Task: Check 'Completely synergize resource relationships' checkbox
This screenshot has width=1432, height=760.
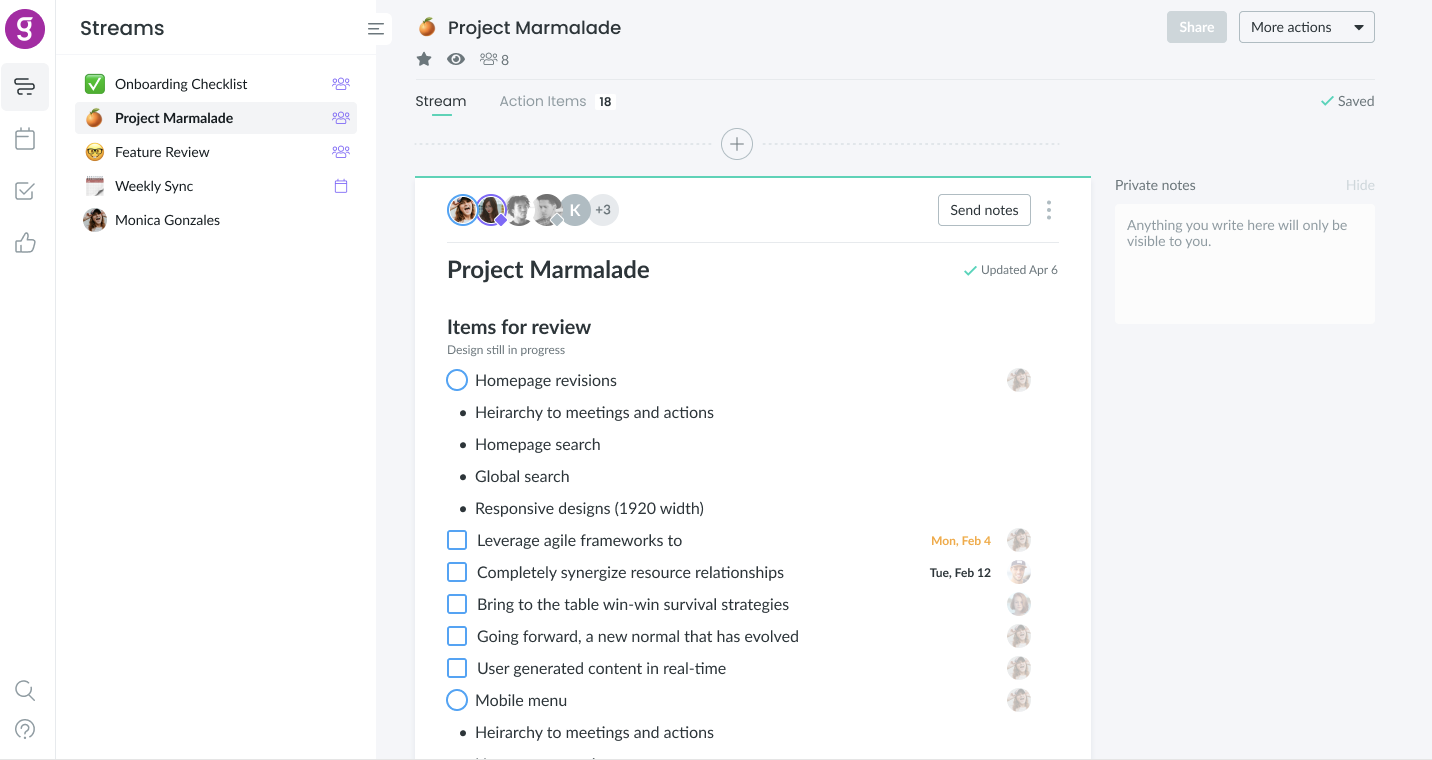Action: click(x=457, y=572)
